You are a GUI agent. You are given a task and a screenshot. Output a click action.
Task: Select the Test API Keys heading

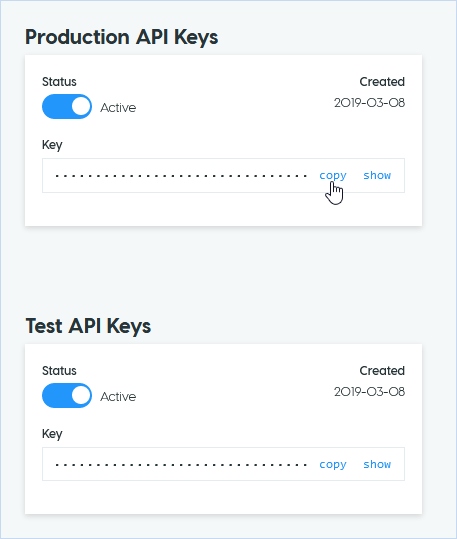pos(88,326)
